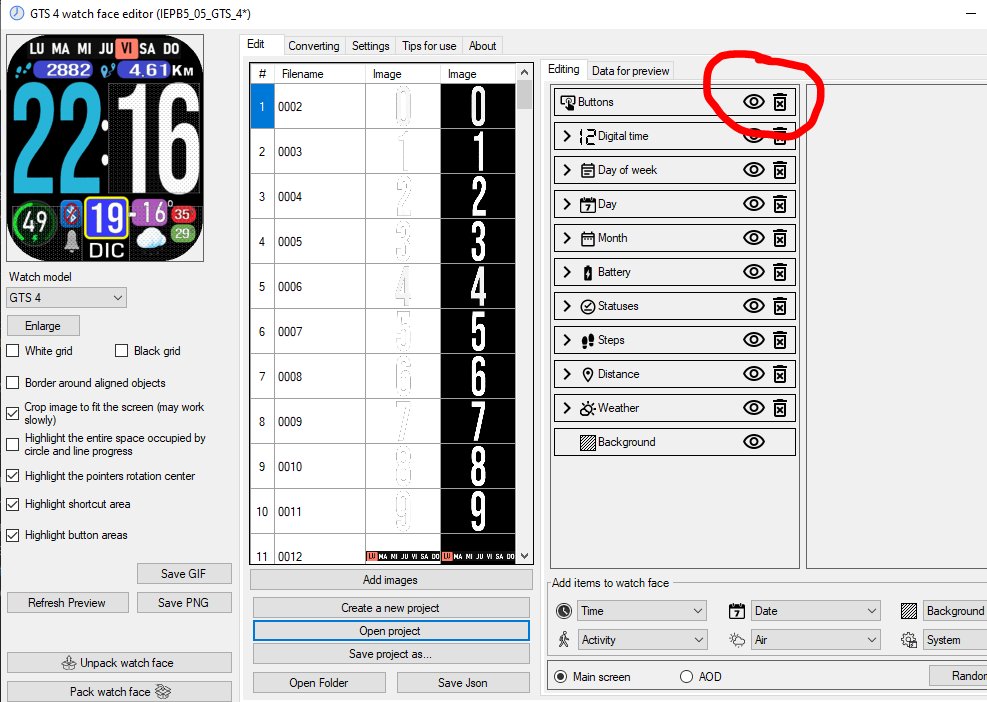The width and height of the screenshot is (987, 702).
Task: Uncheck Crop image to fit the screen
Action: (x=13, y=414)
